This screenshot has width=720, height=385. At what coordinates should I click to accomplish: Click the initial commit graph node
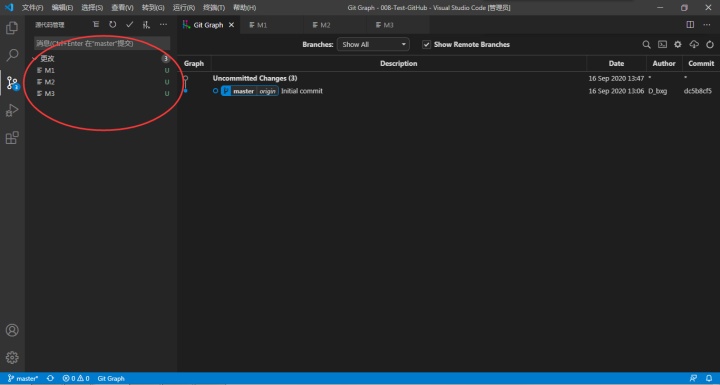[x=186, y=91]
